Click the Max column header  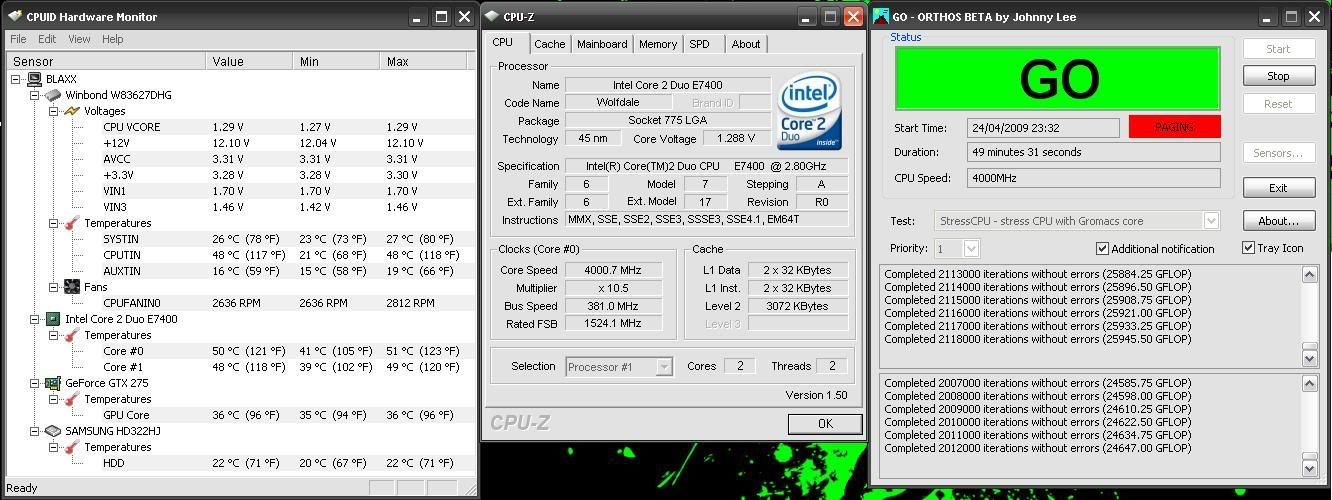(398, 61)
